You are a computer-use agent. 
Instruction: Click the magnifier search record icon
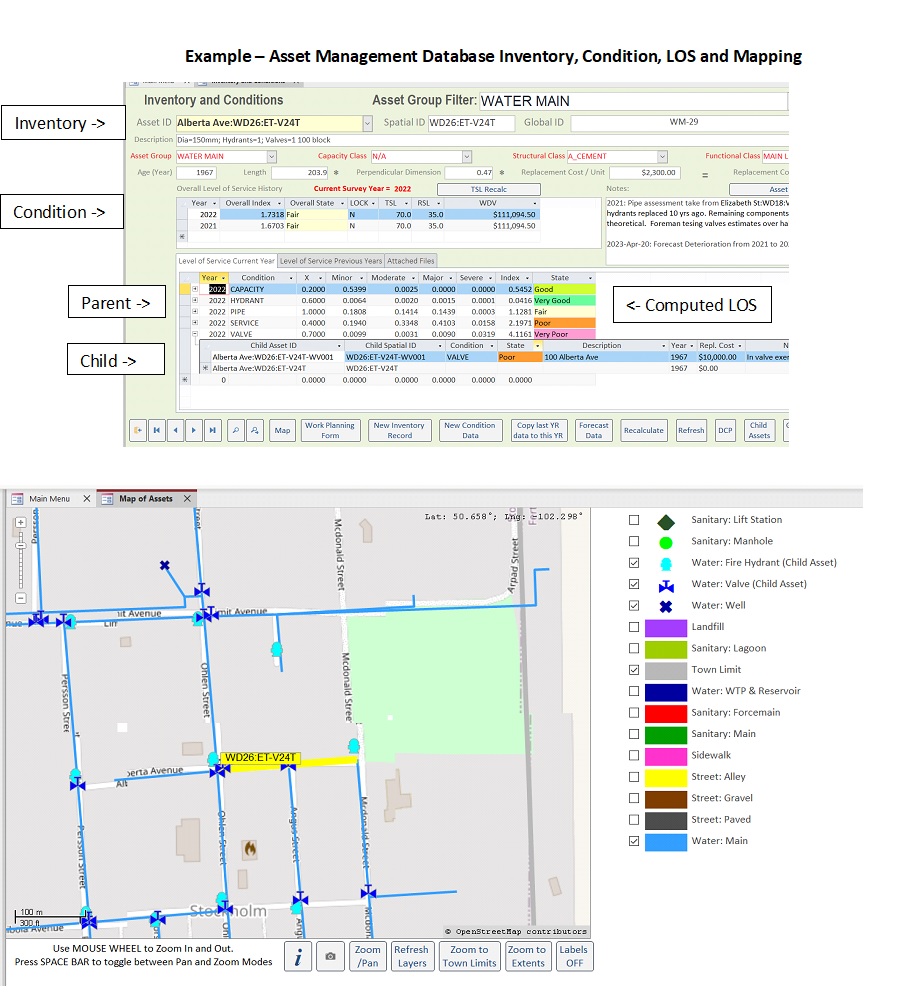click(x=237, y=430)
